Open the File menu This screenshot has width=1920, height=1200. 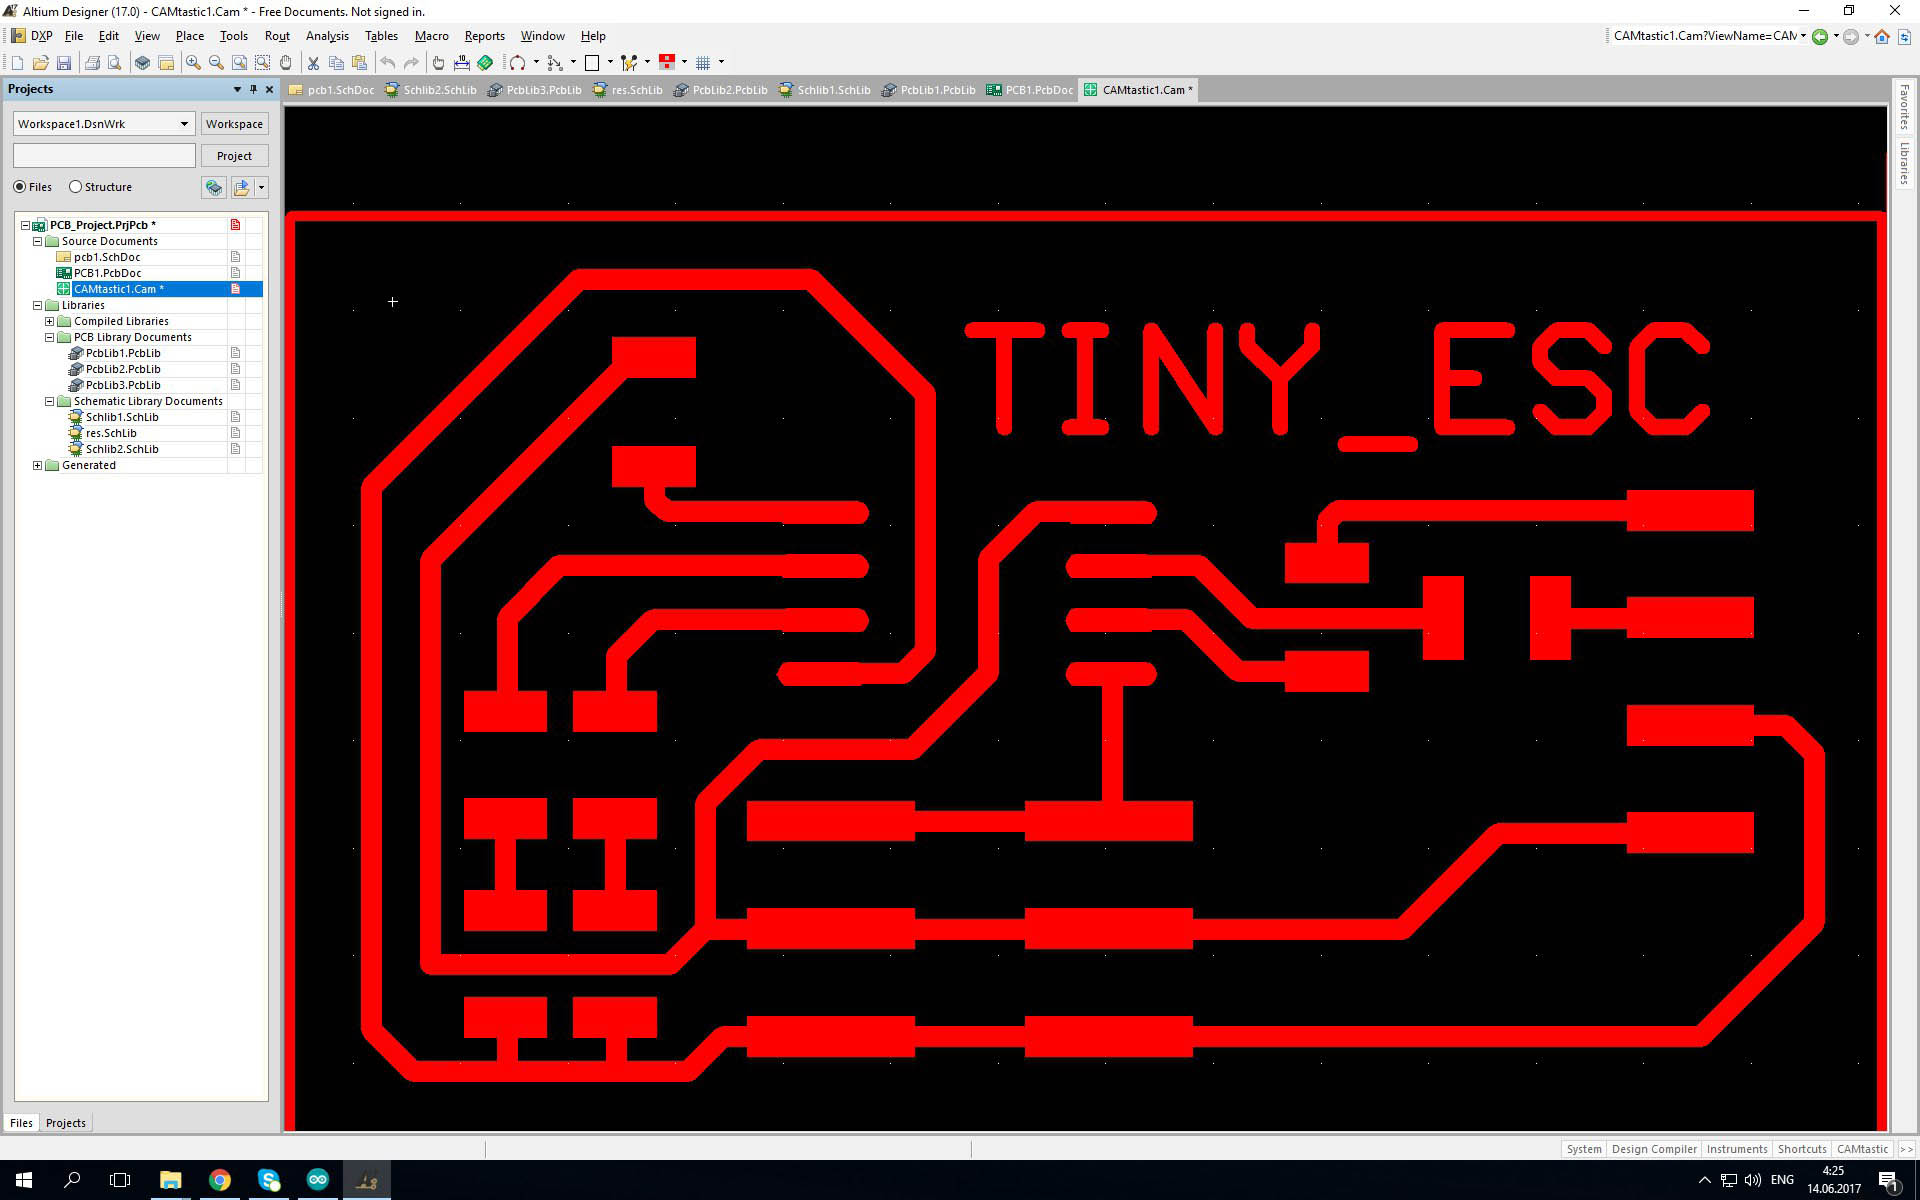click(x=74, y=36)
